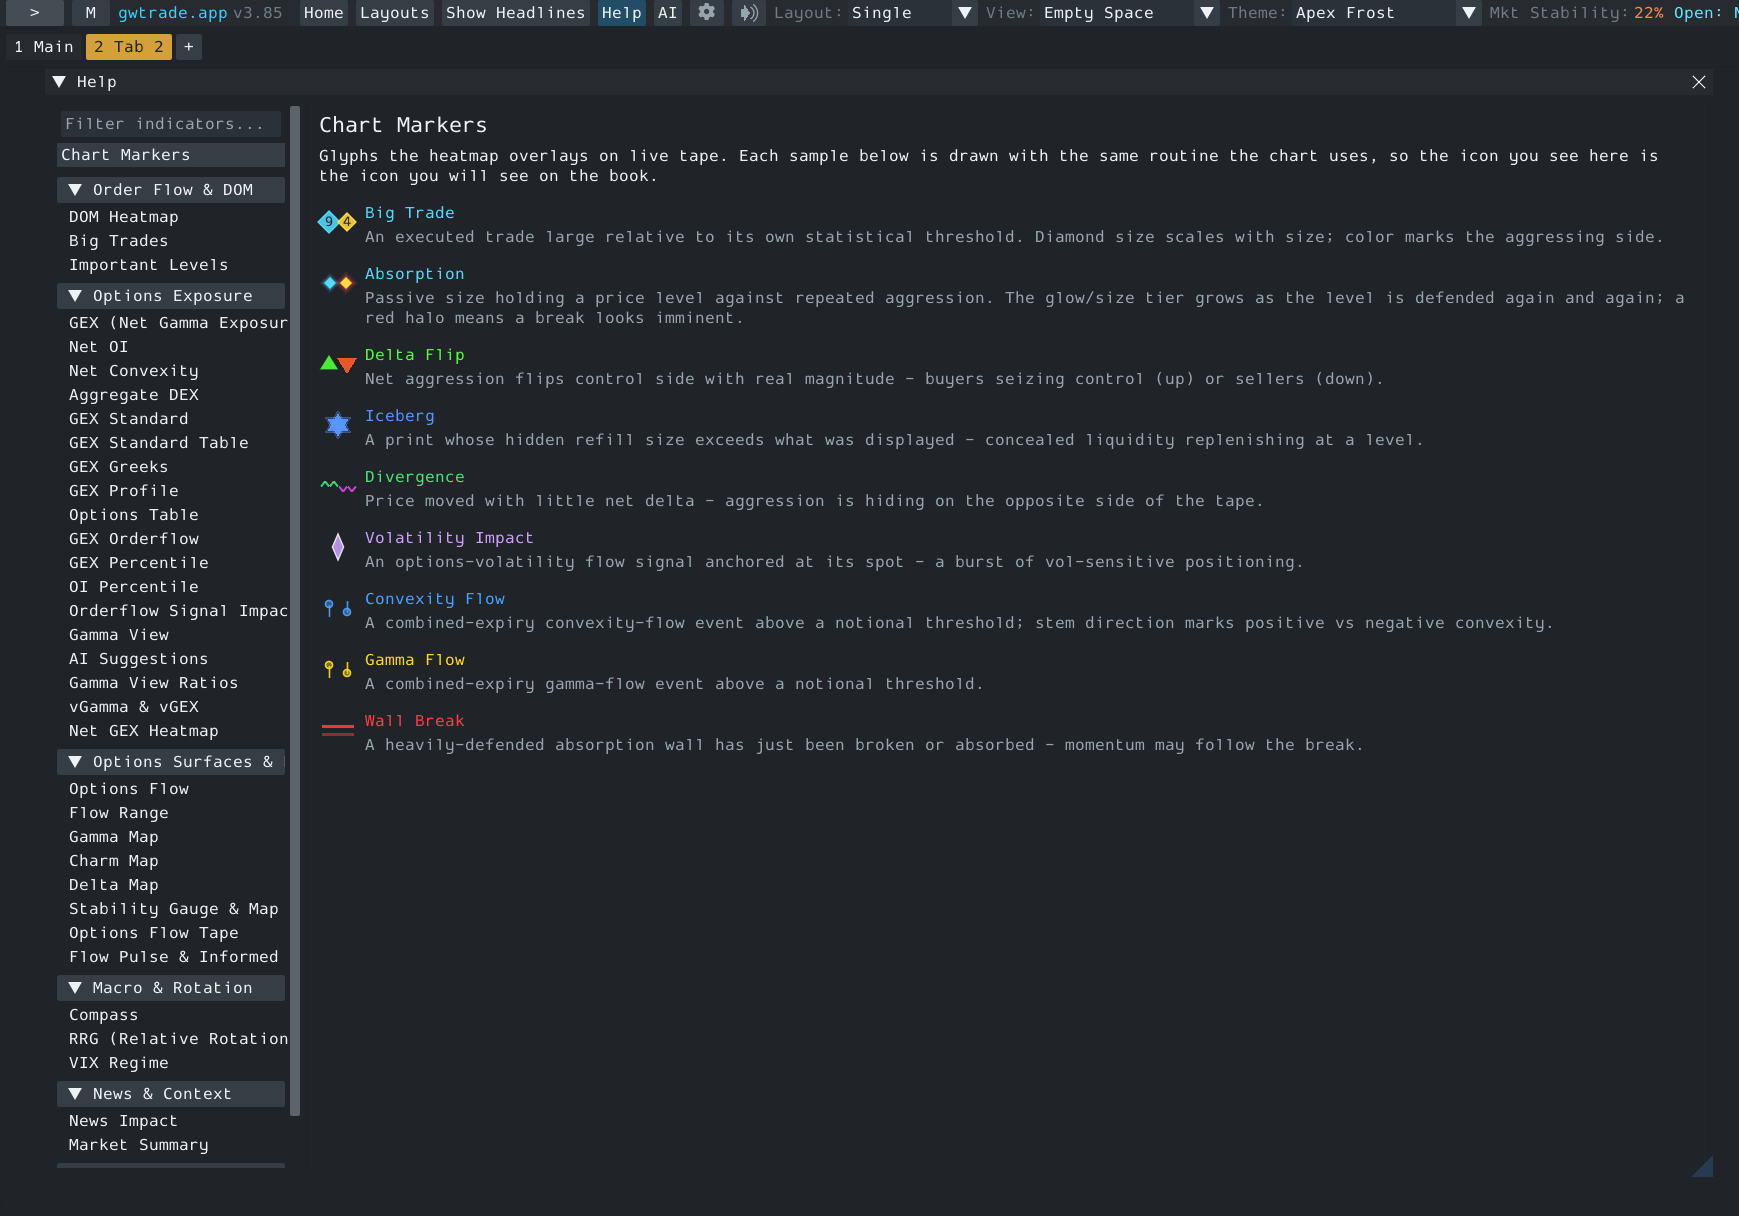Select Chart Markers in sidebar
The image size is (1739, 1216).
pyautogui.click(x=171, y=155)
